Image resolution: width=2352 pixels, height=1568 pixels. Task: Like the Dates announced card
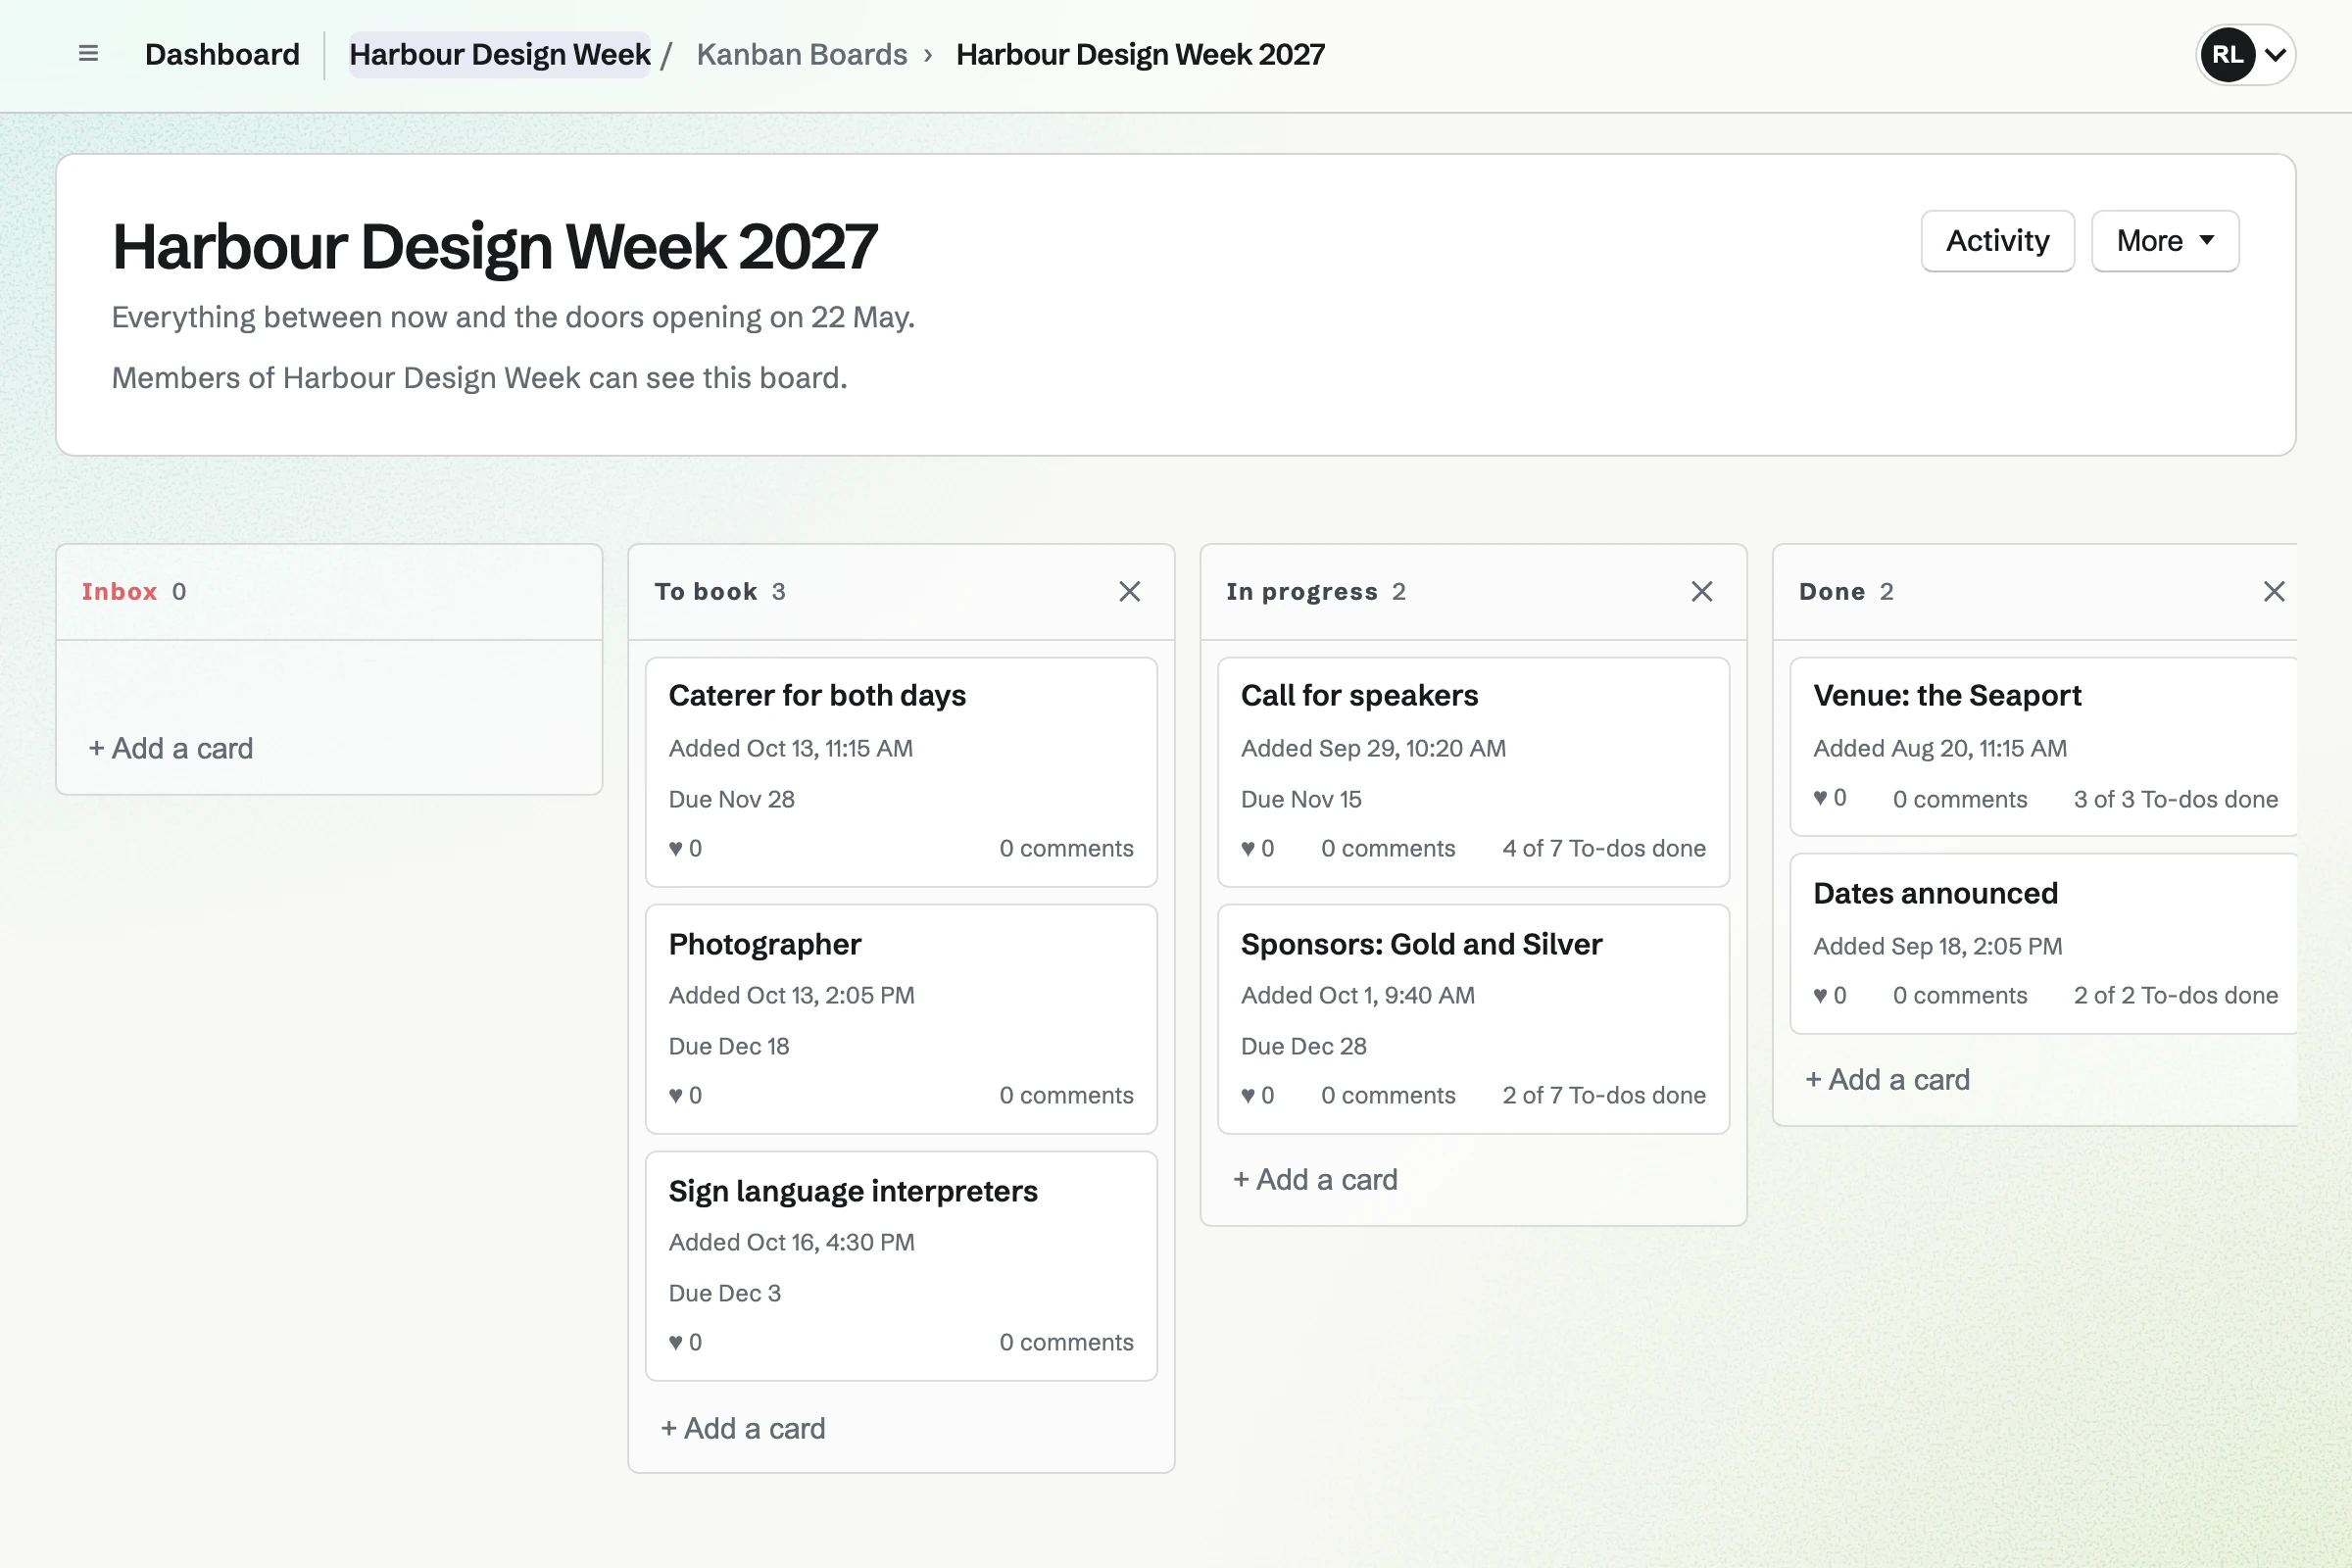[x=1829, y=995]
